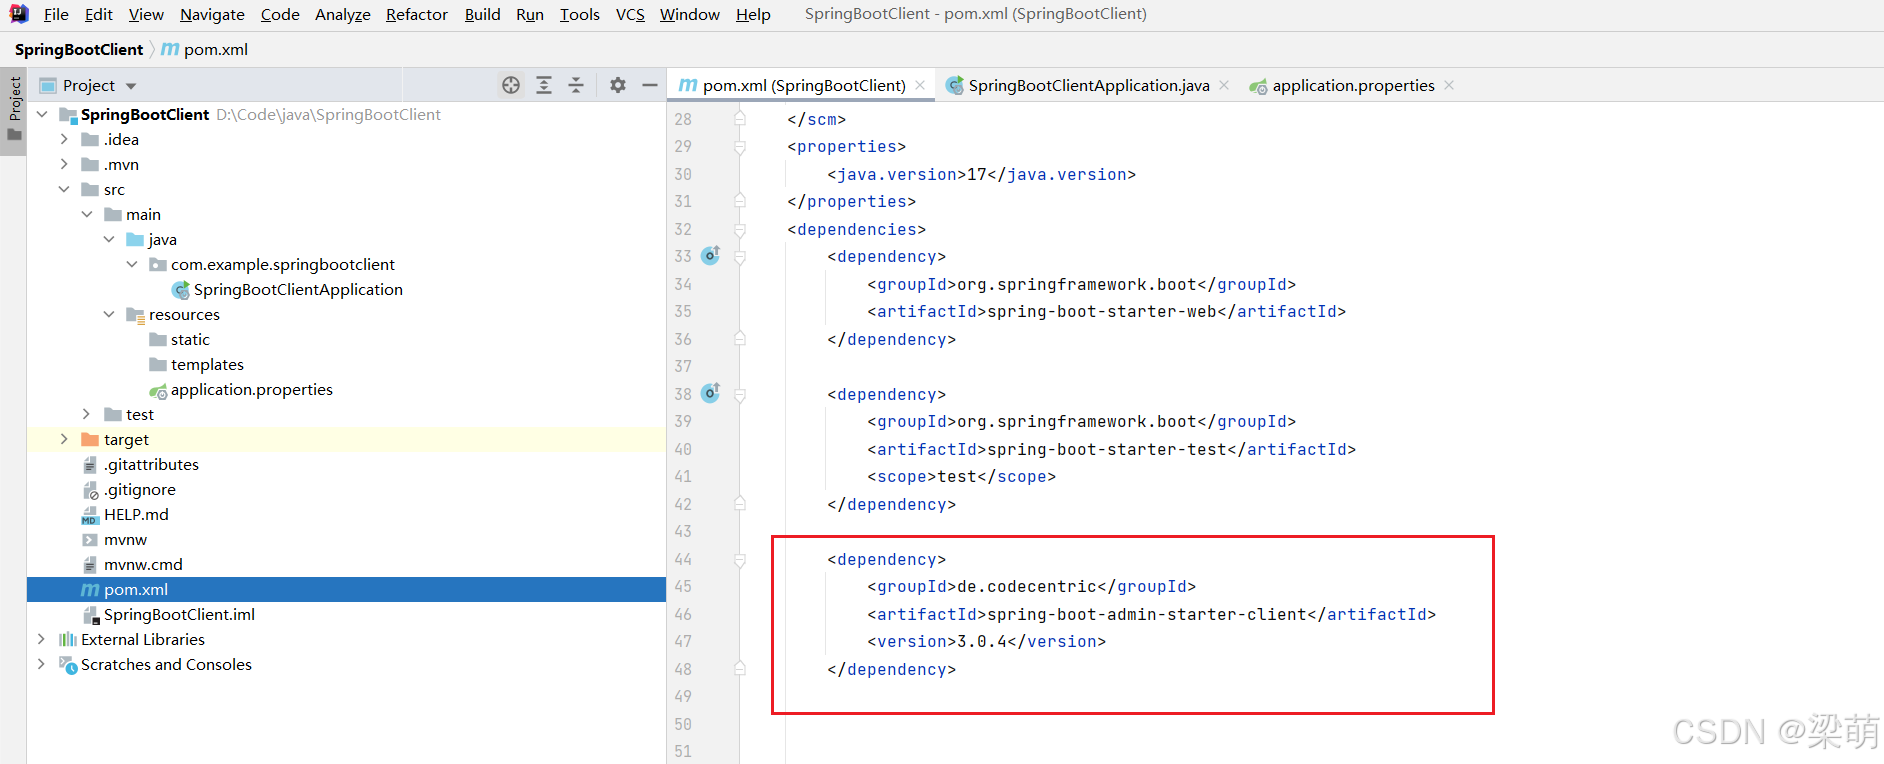Open the Code menu
This screenshot has height=764, width=1884.
click(280, 14)
